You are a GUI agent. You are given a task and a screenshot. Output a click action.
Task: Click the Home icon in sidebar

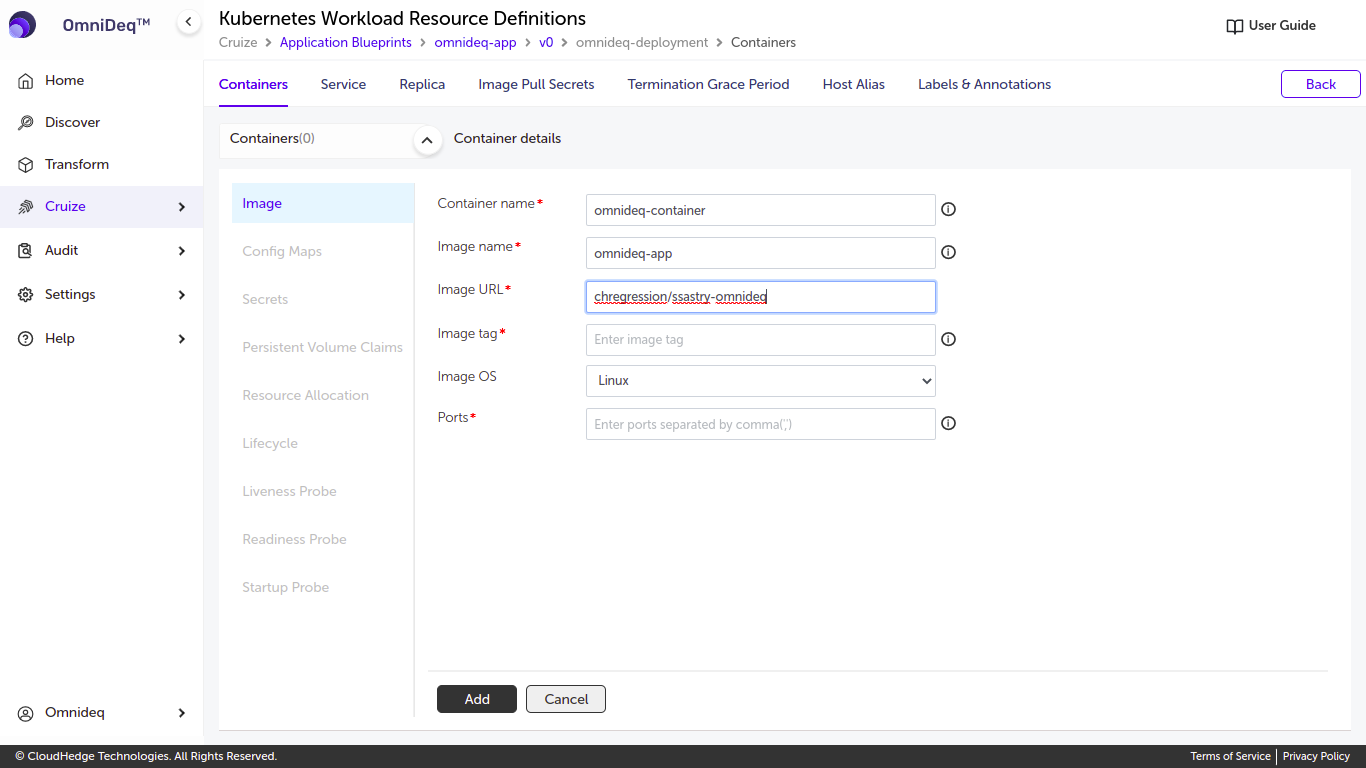pos(26,81)
